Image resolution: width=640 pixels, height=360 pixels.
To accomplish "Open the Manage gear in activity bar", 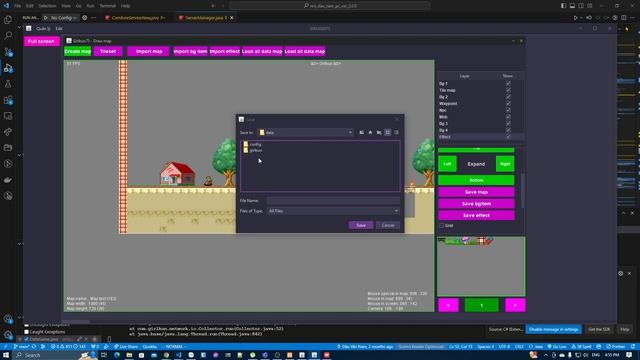I will coord(8,335).
